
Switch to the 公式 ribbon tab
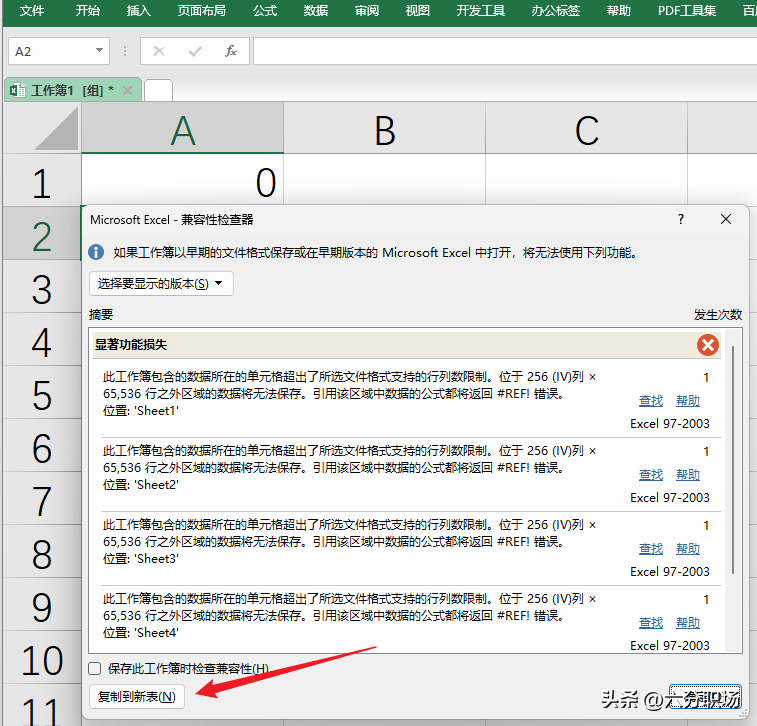pyautogui.click(x=265, y=11)
